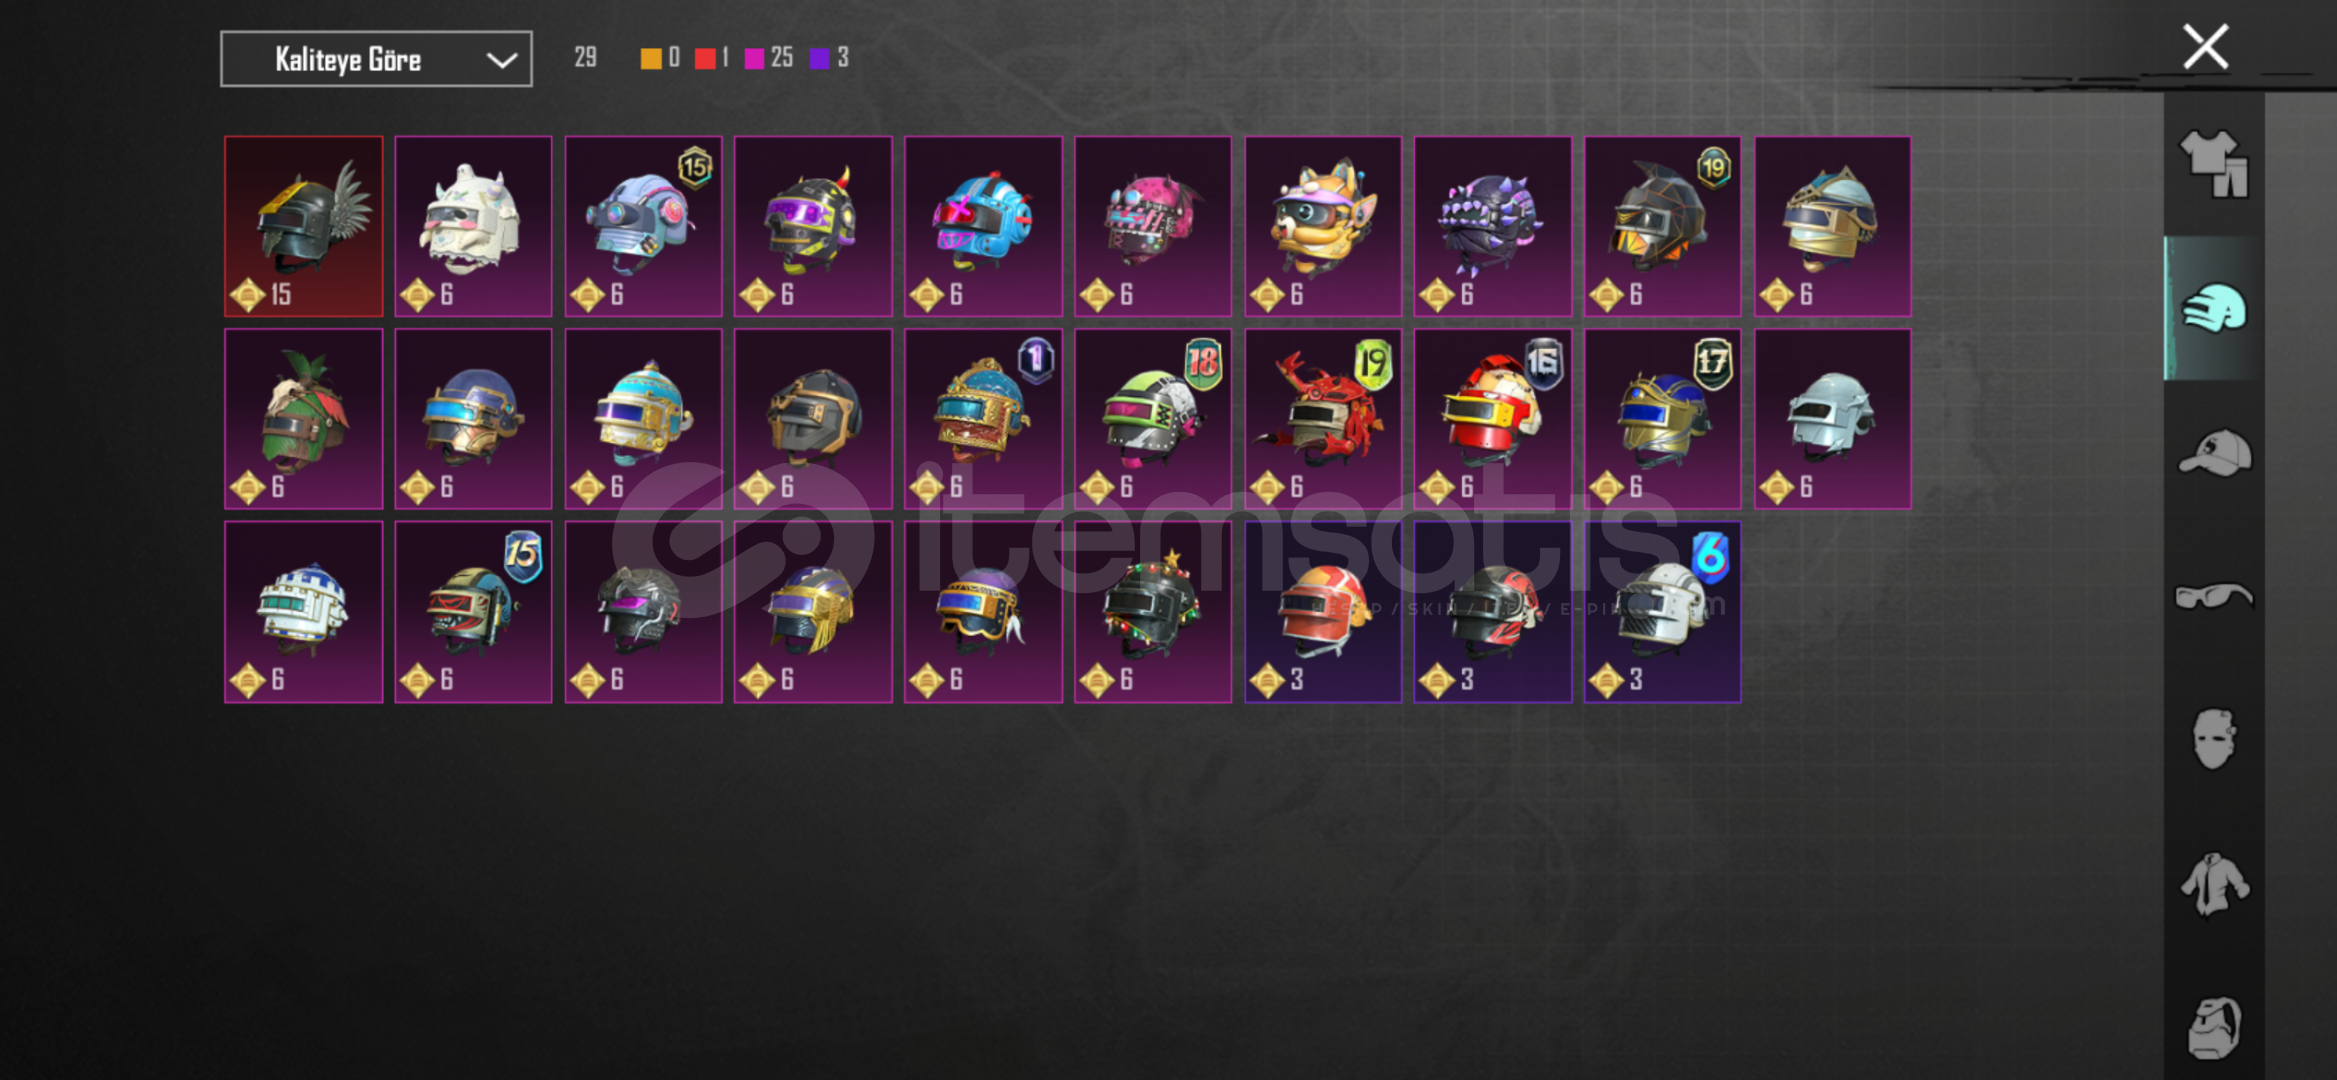Open the backpack category icon
This screenshot has height=1080, width=2337.
(2214, 1028)
